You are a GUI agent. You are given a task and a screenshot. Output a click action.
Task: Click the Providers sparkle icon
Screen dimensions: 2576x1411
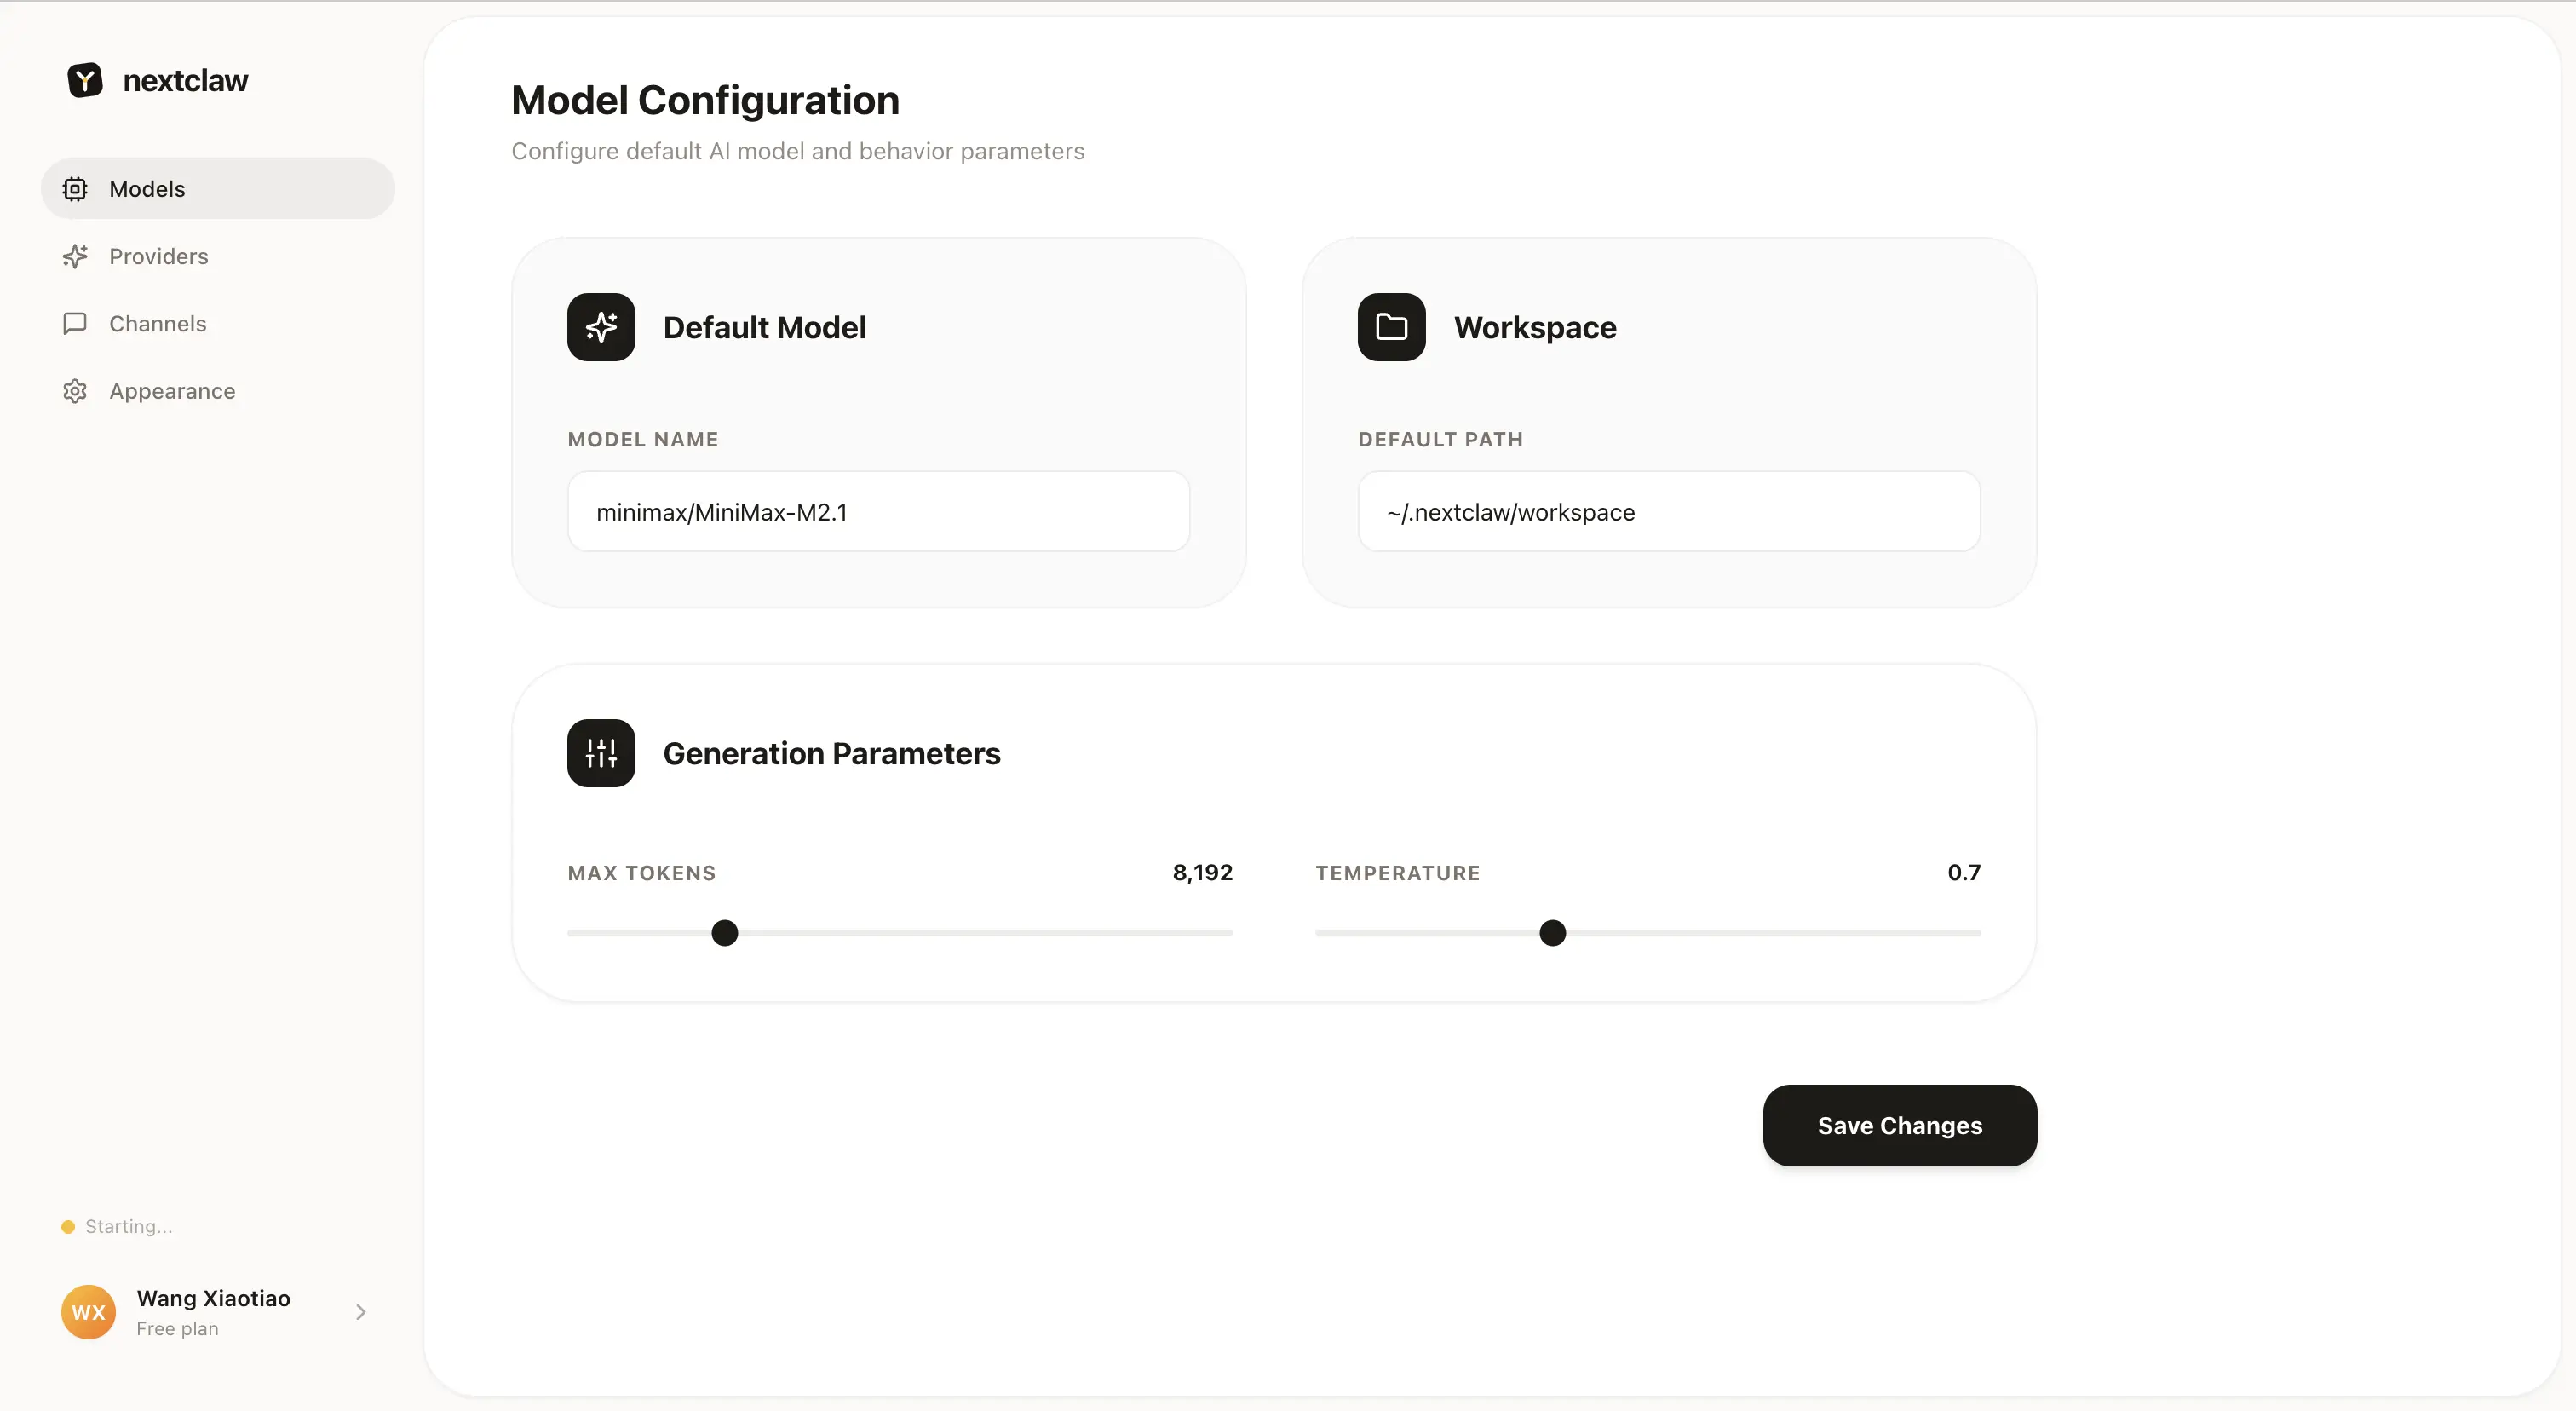[75, 256]
